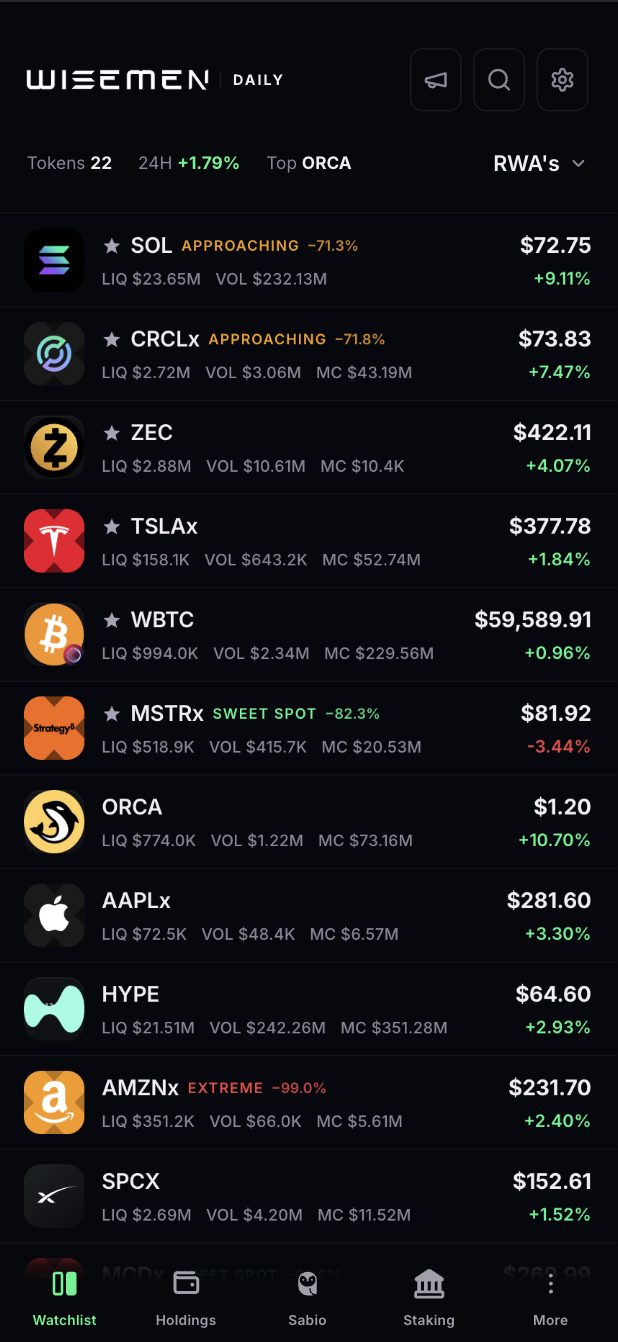Viewport: 618px width, 1342px height.
Task: Open the DAILY timeframe selector
Action: pyautogui.click(x=258, y=80)
